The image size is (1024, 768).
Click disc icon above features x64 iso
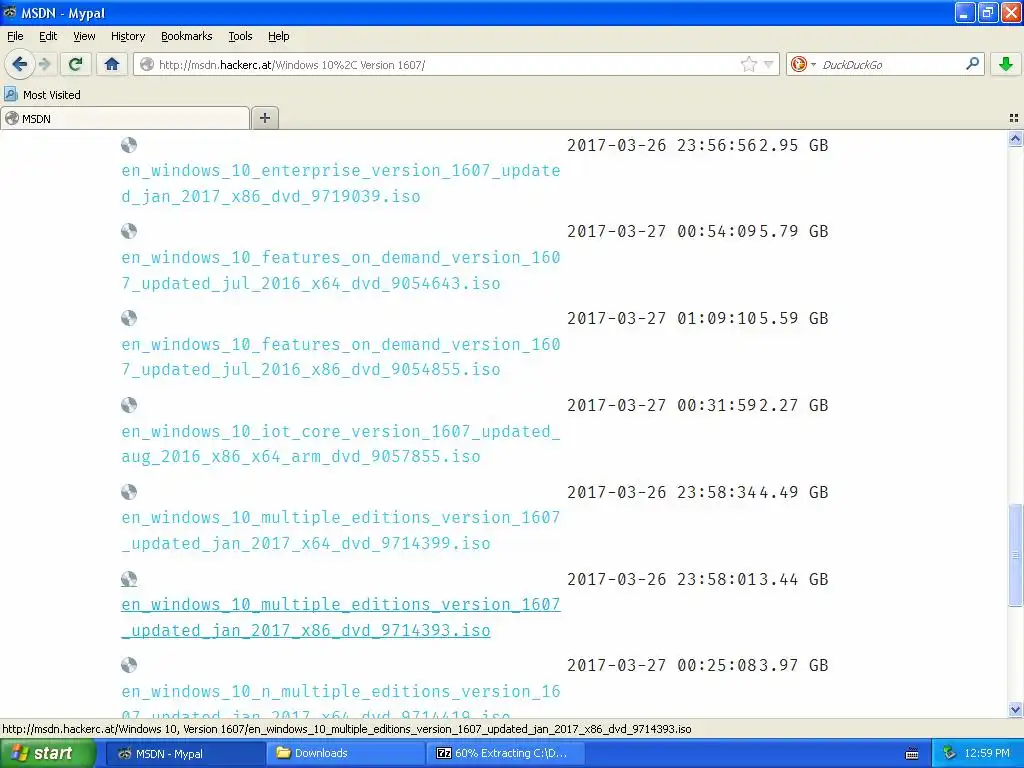tap(129, 231)
